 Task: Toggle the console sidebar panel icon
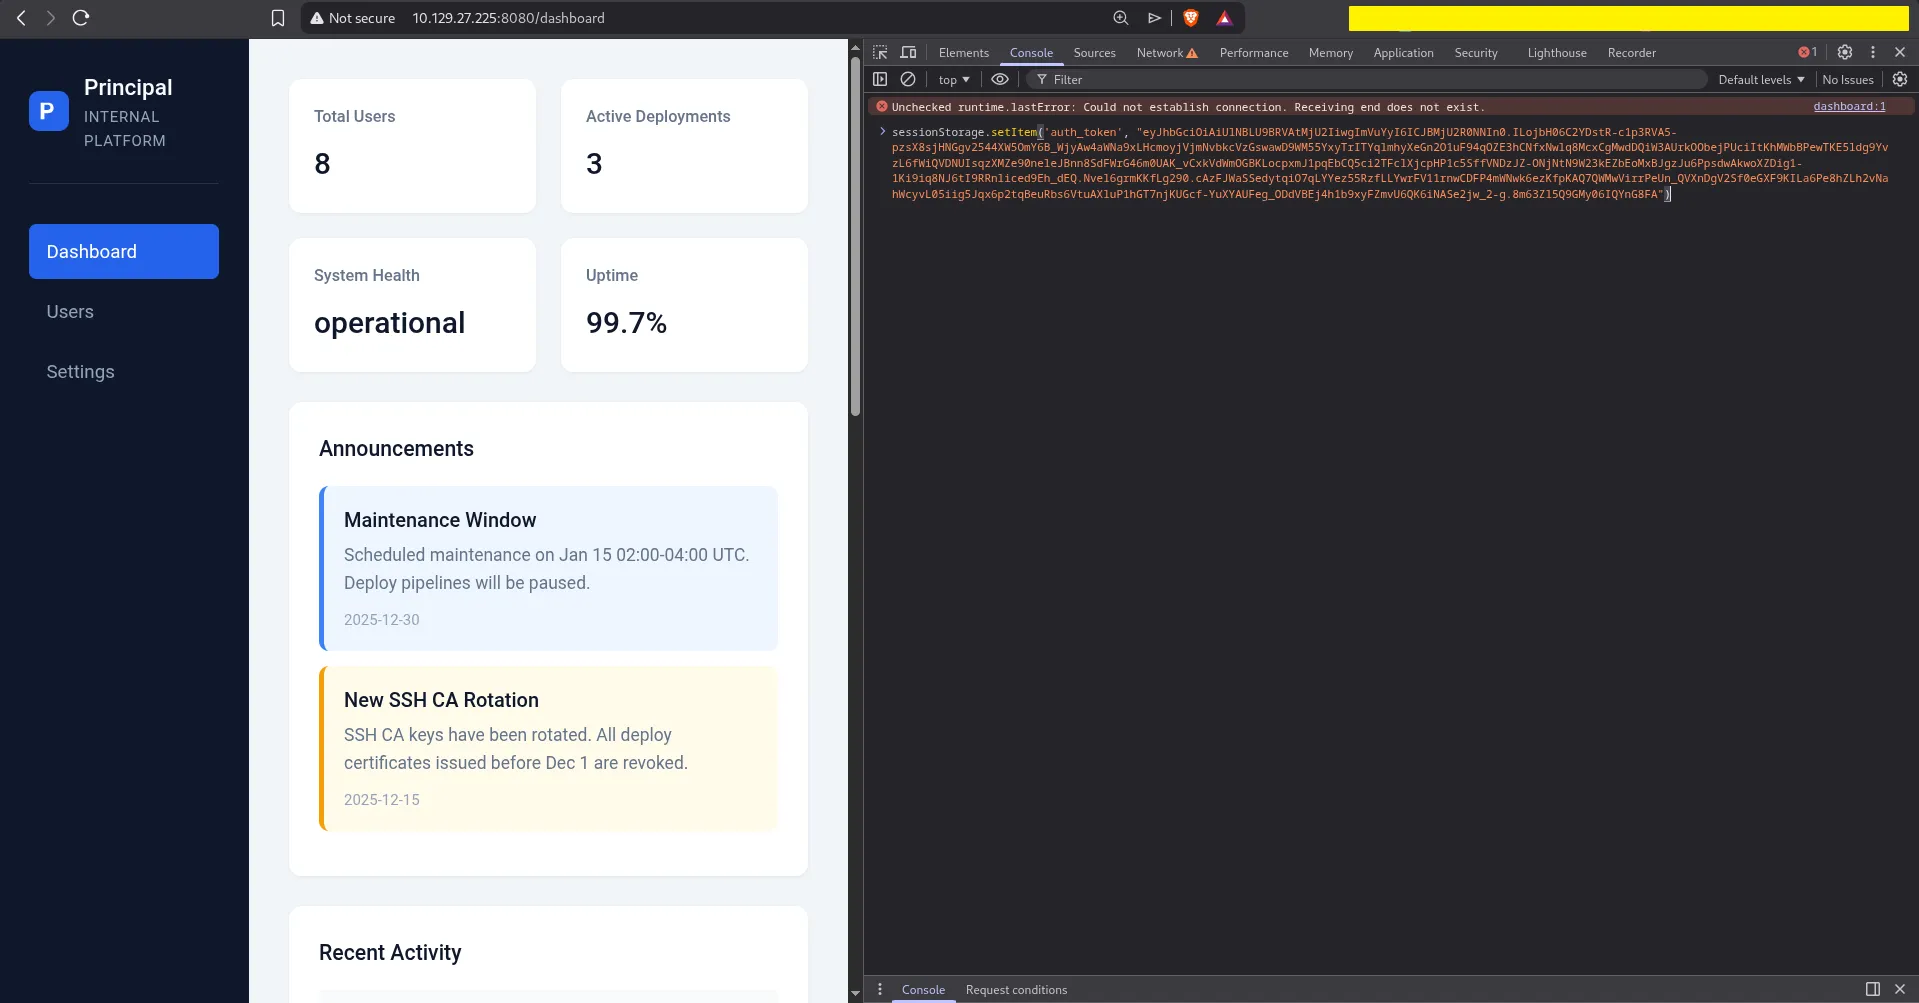pos(880,79)
